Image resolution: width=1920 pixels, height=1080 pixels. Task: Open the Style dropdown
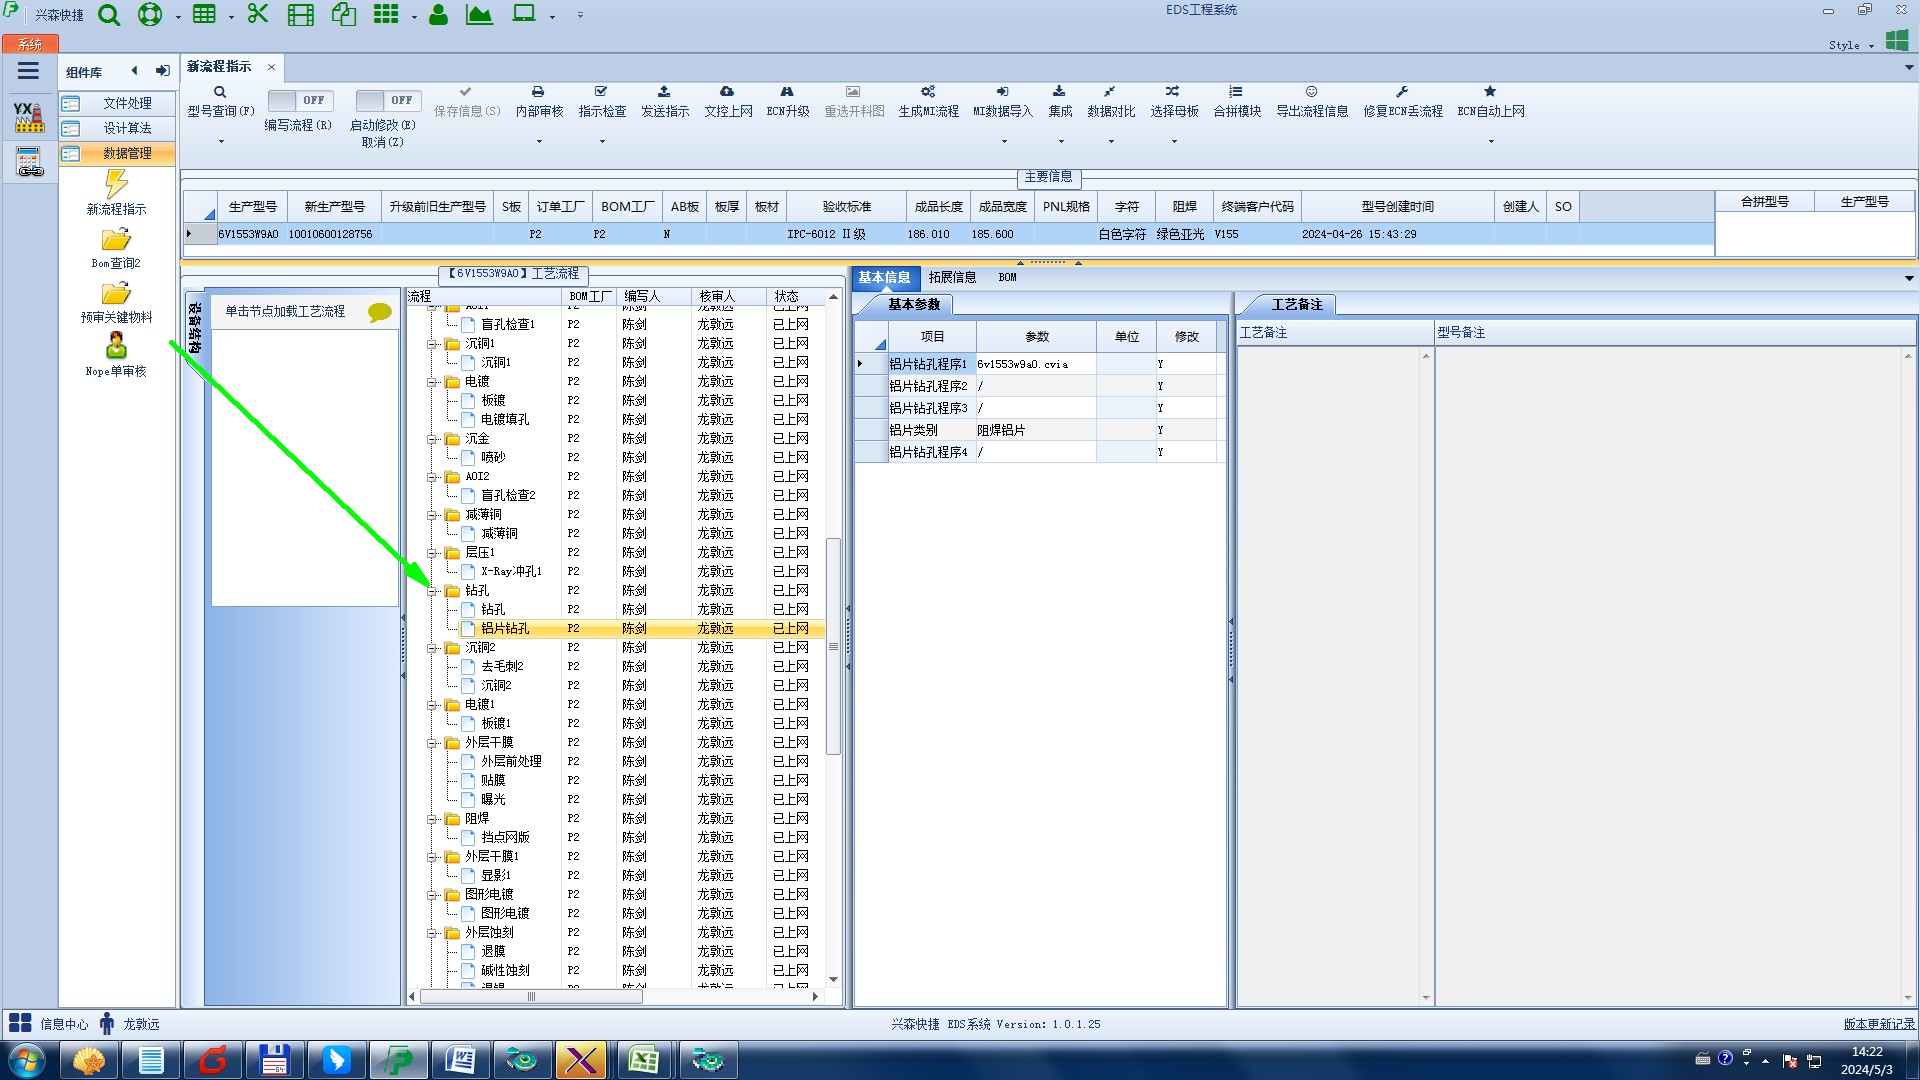point(1851,45)
